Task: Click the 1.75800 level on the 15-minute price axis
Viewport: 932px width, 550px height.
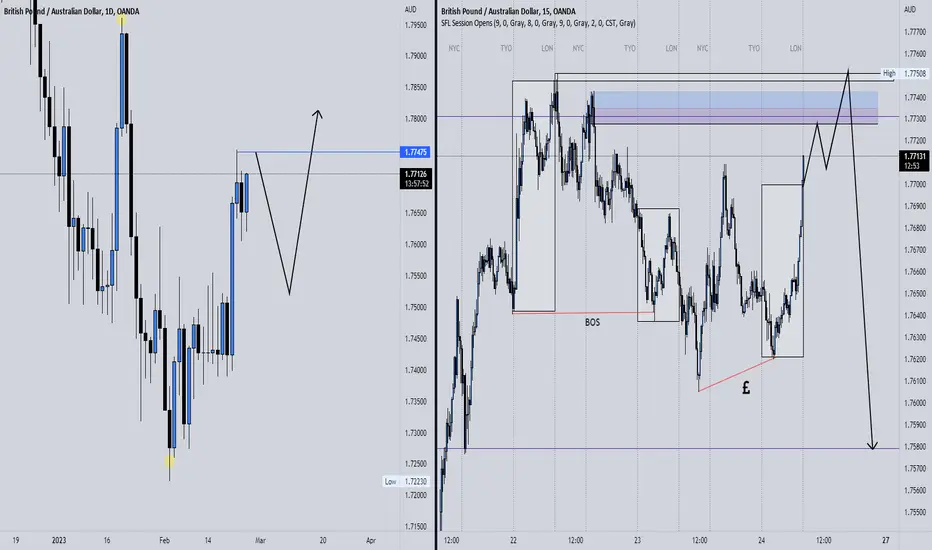Action: [x=915, y=447]
